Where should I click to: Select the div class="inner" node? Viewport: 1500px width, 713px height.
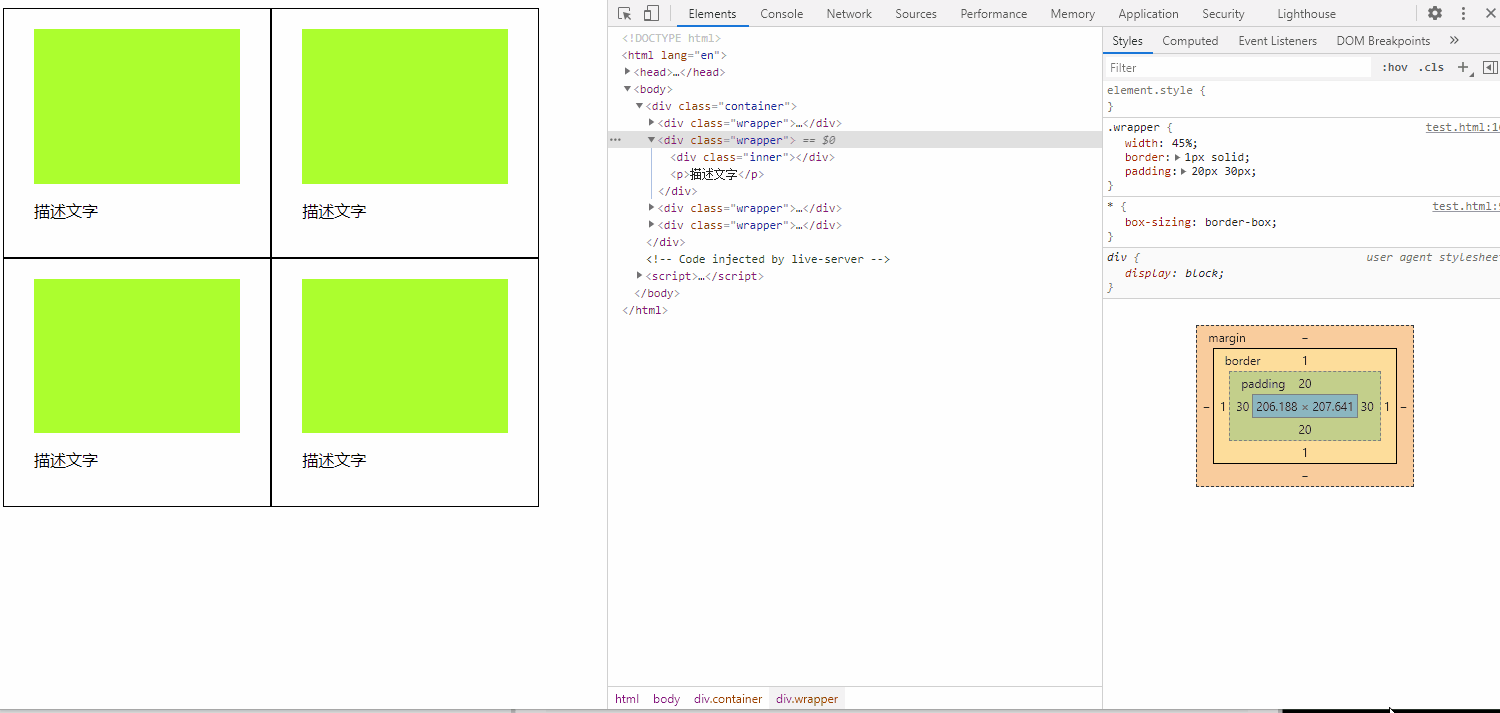click(753, 157)
